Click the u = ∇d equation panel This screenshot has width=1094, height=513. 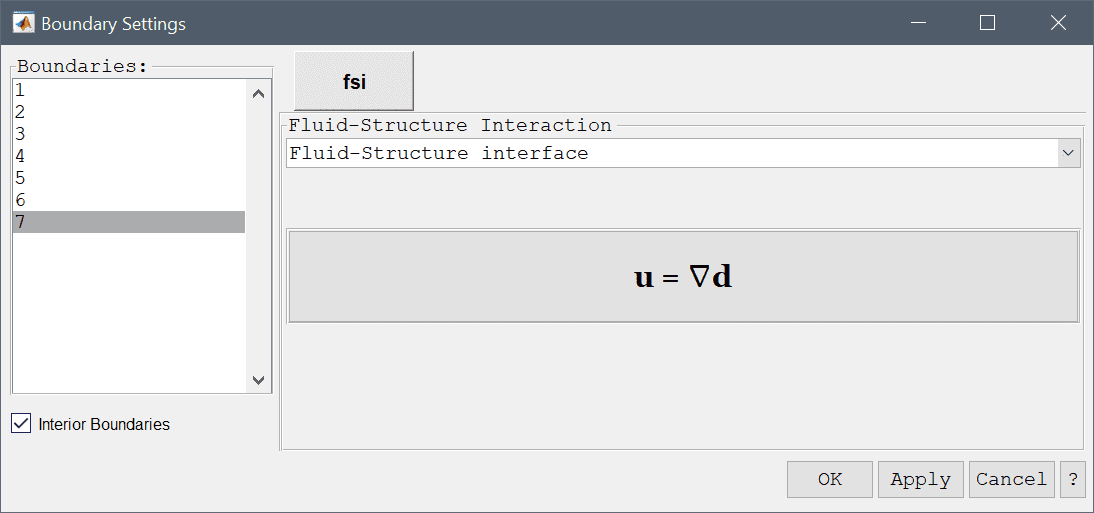pyautogui.click(x=683, y=277)
